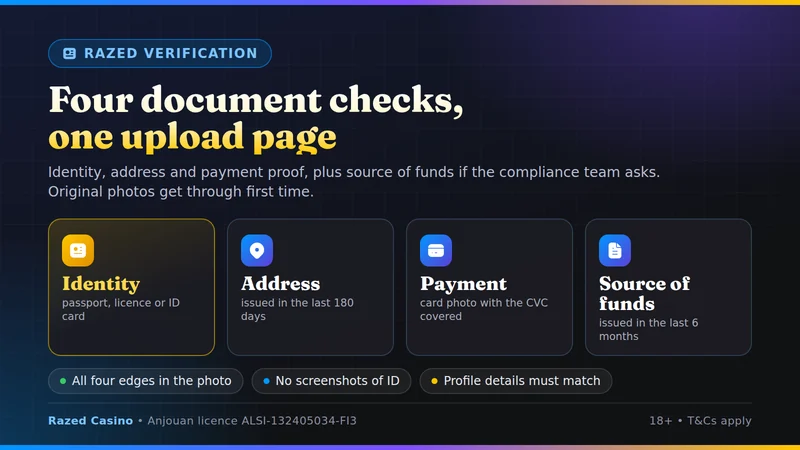Click 'issued in the last 6 months' text
This screenshot has width=800, height=450.
point(648,330)
